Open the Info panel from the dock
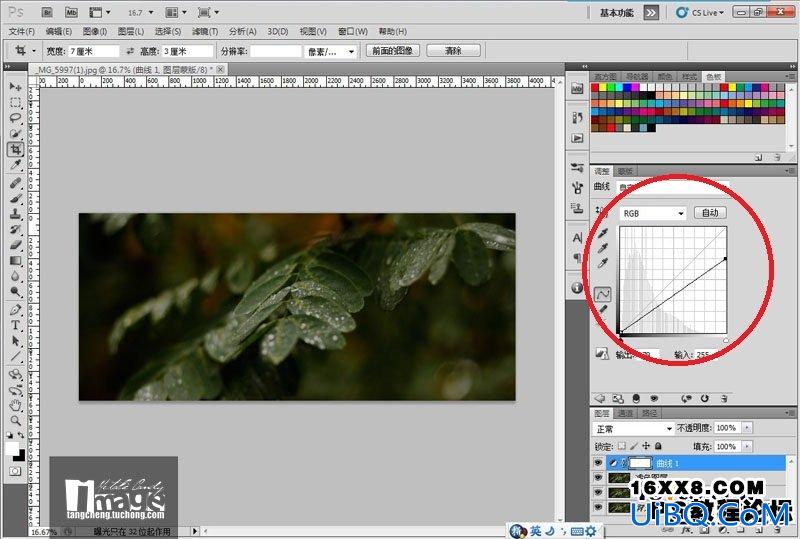The height and width of the screenshot is (539, 800). [577, 288]
